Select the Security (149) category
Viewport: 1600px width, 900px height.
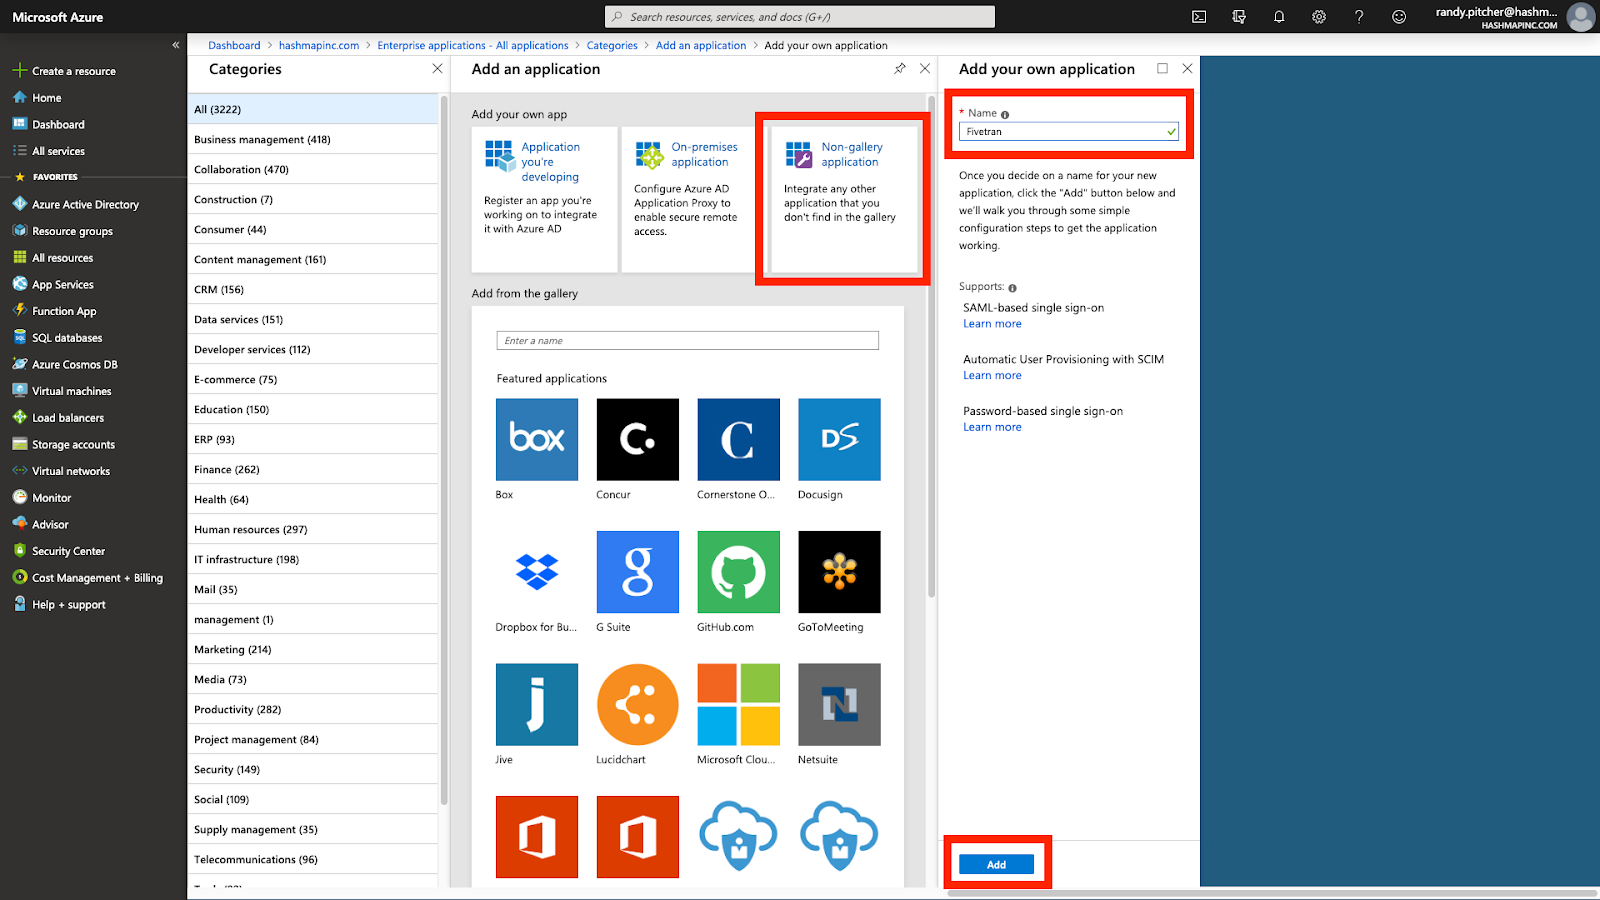[x=313, y=769]
